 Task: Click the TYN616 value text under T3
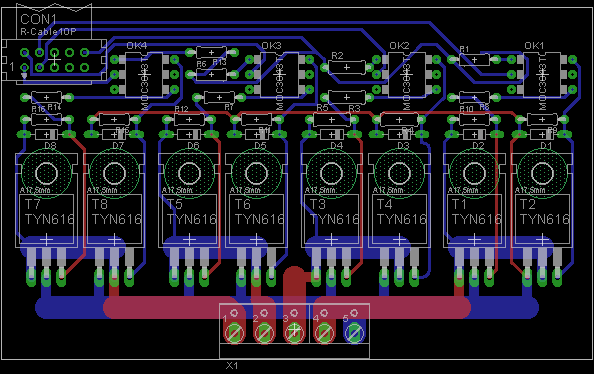(335, 219)
